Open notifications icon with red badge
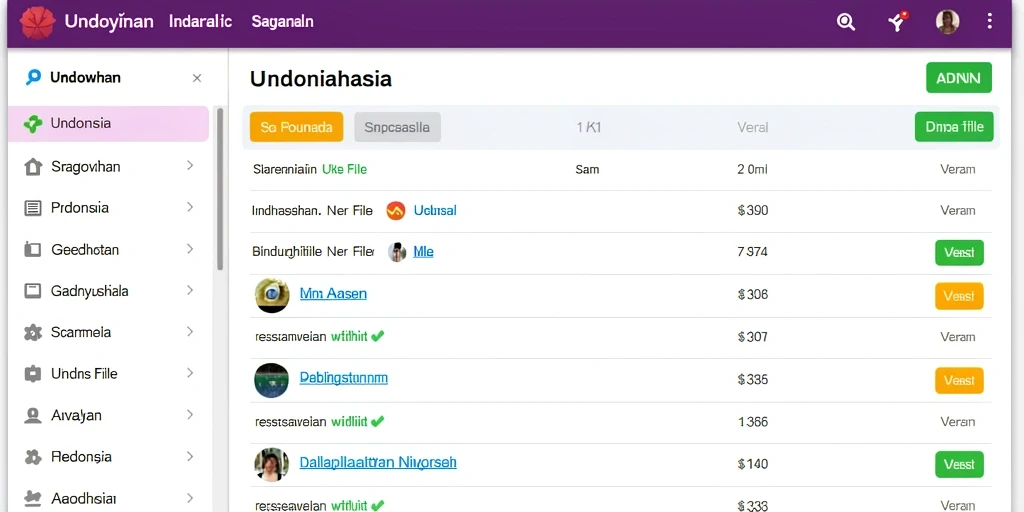 [897, 22]
